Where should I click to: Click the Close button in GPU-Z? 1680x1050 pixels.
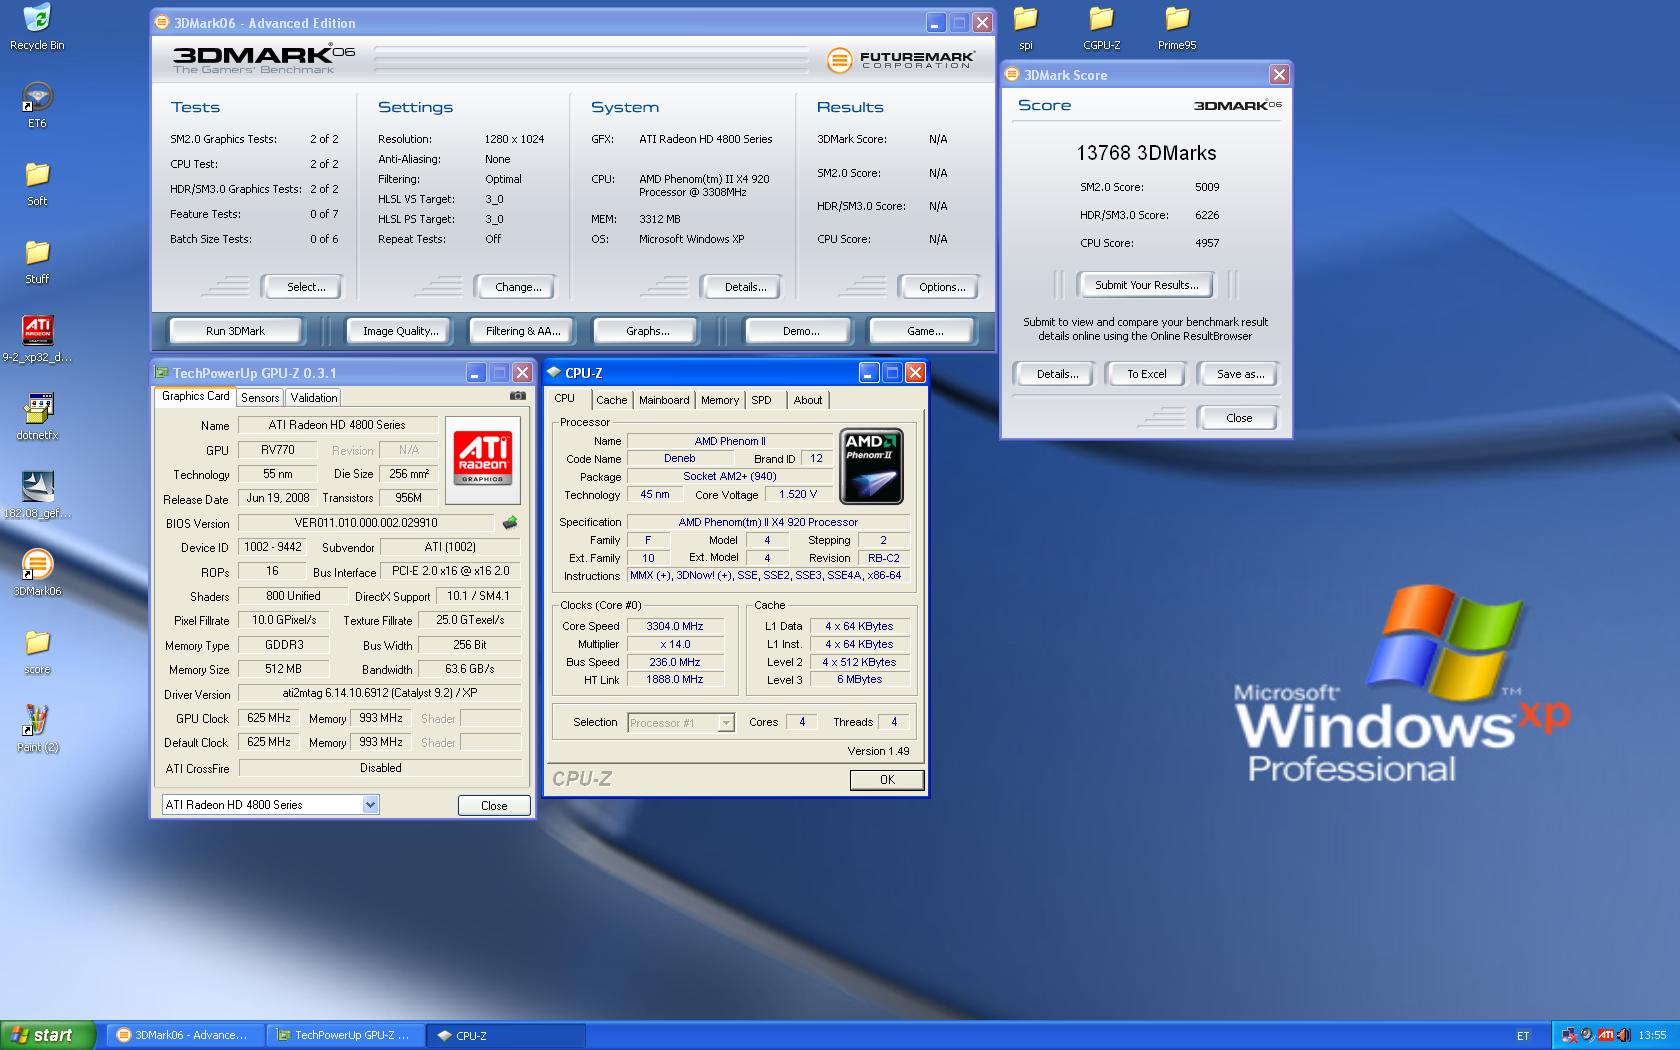click(x=494, y=805)
